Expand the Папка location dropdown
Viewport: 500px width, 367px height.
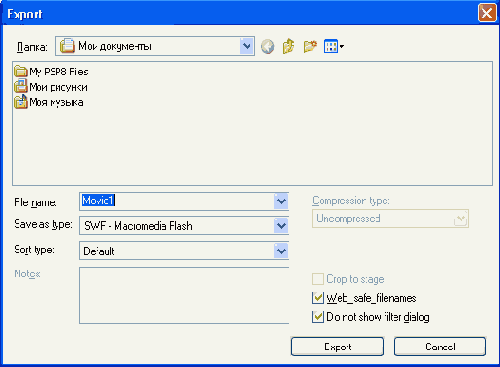pos(247,46)
